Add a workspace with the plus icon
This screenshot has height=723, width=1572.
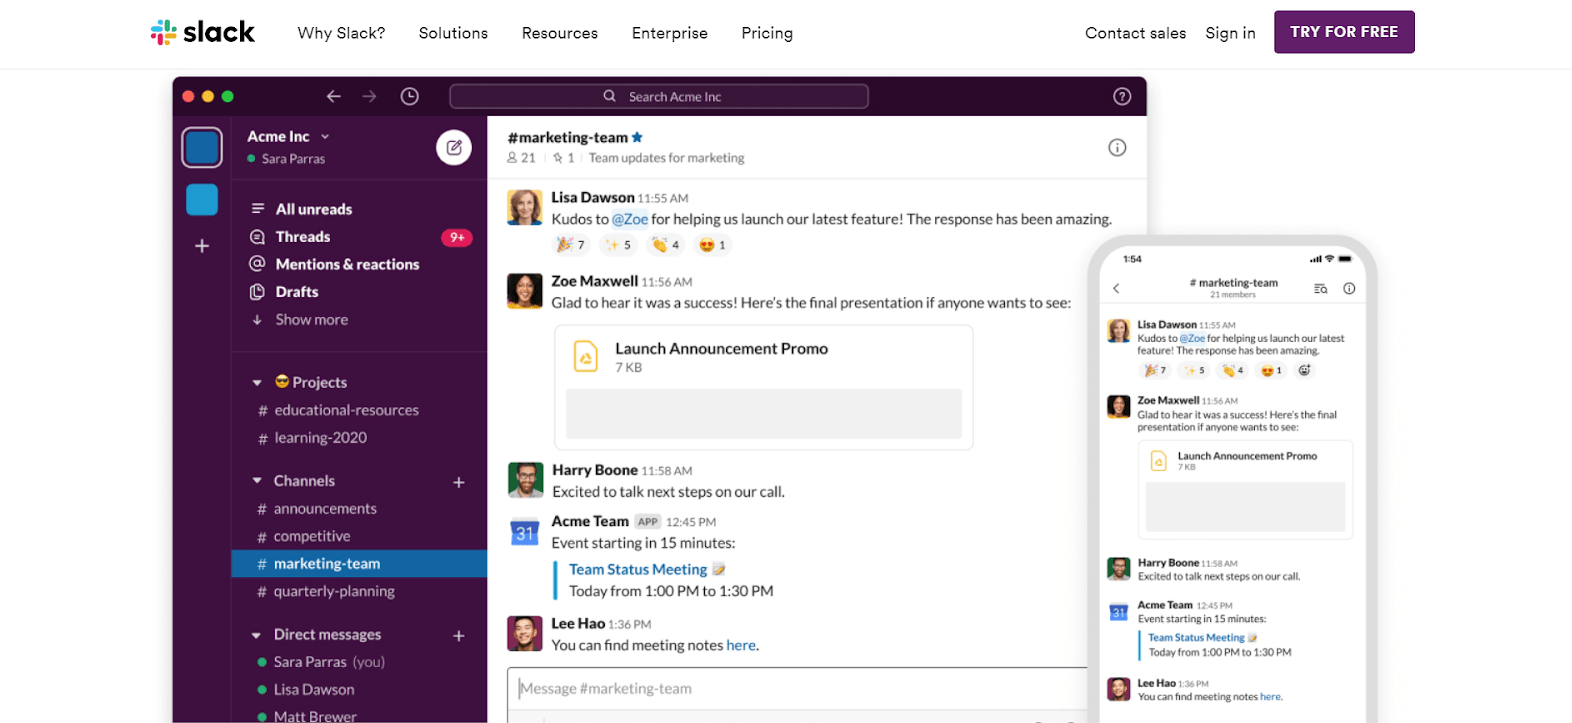click(202, 246)
